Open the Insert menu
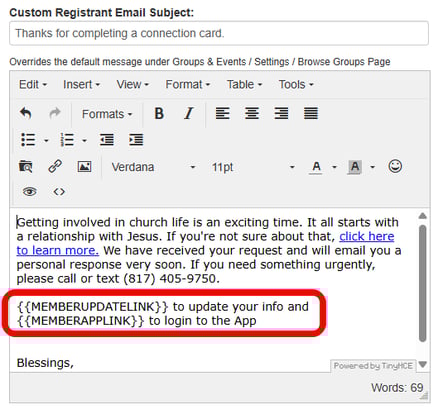The width and height of the screenshot is (443, 414). (x=81, y=84)
